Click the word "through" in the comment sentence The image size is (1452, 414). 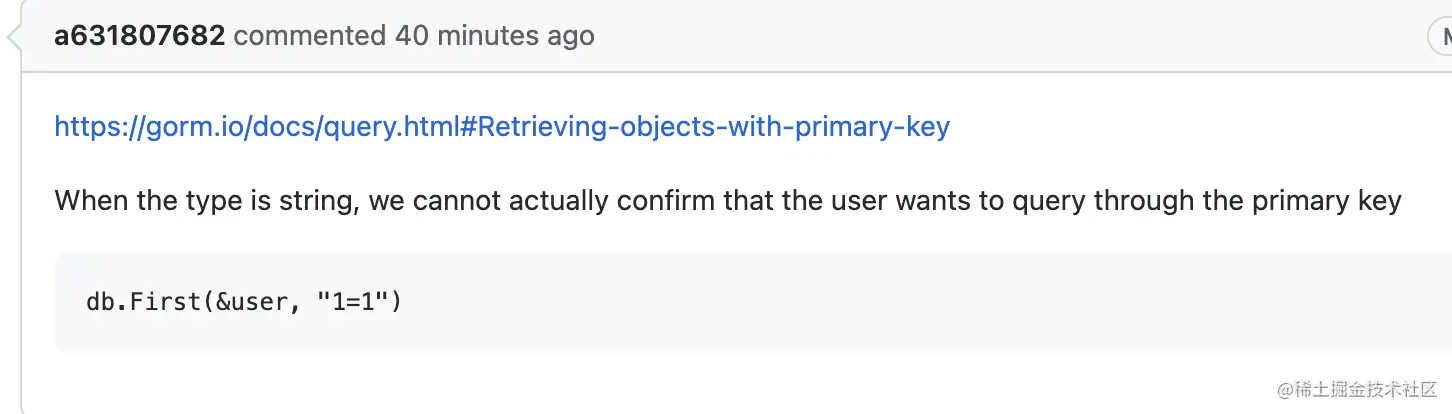1143,201
